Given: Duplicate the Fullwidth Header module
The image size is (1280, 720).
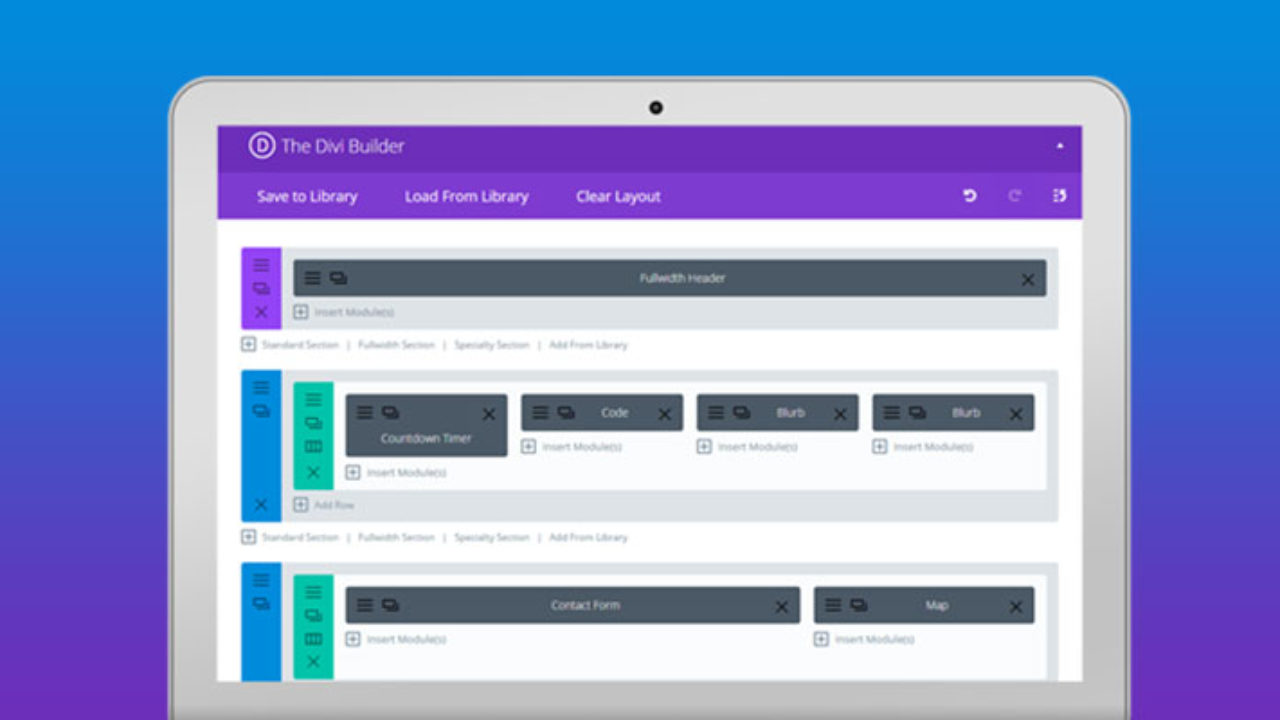Looking at the screenshot, I should (x=338, y=278).
